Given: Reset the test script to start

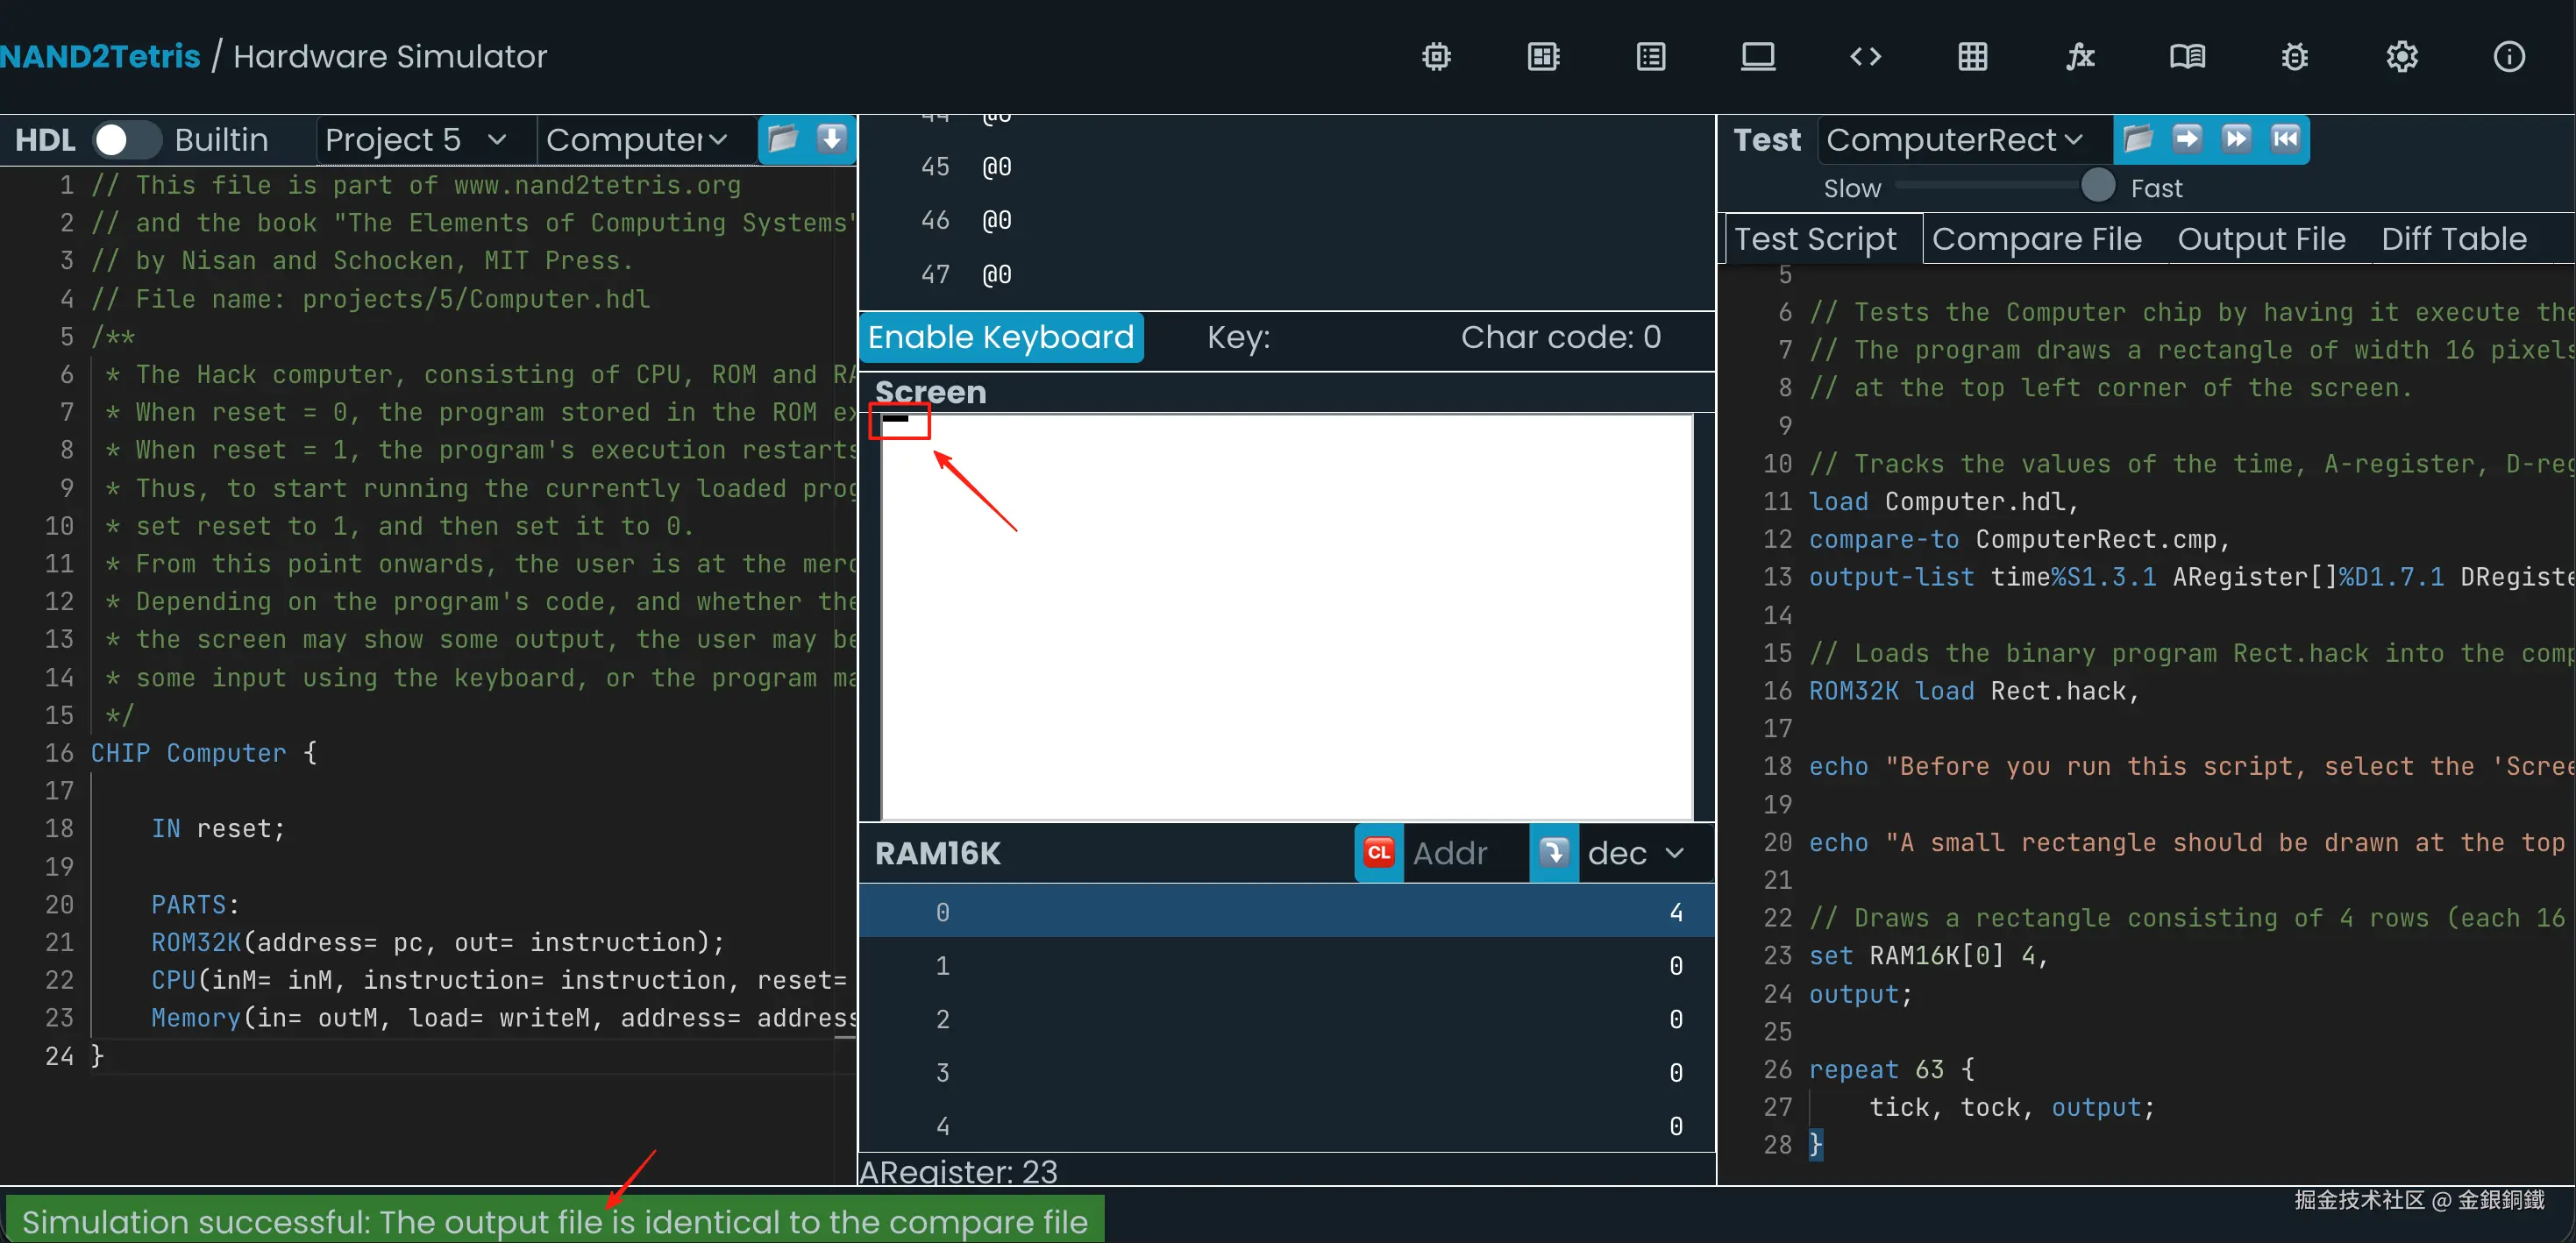Looking at the screenshot, I should 2285,138.
